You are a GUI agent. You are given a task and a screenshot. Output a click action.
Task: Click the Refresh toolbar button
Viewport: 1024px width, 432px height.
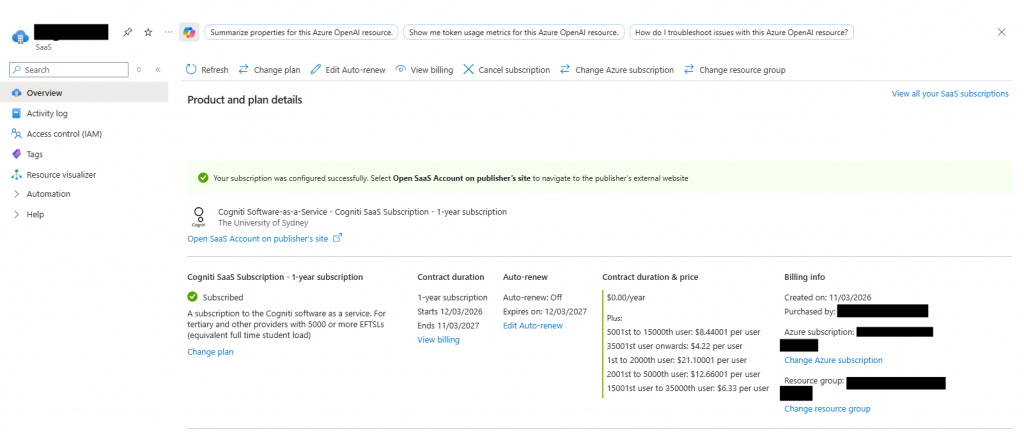(207, 70)
